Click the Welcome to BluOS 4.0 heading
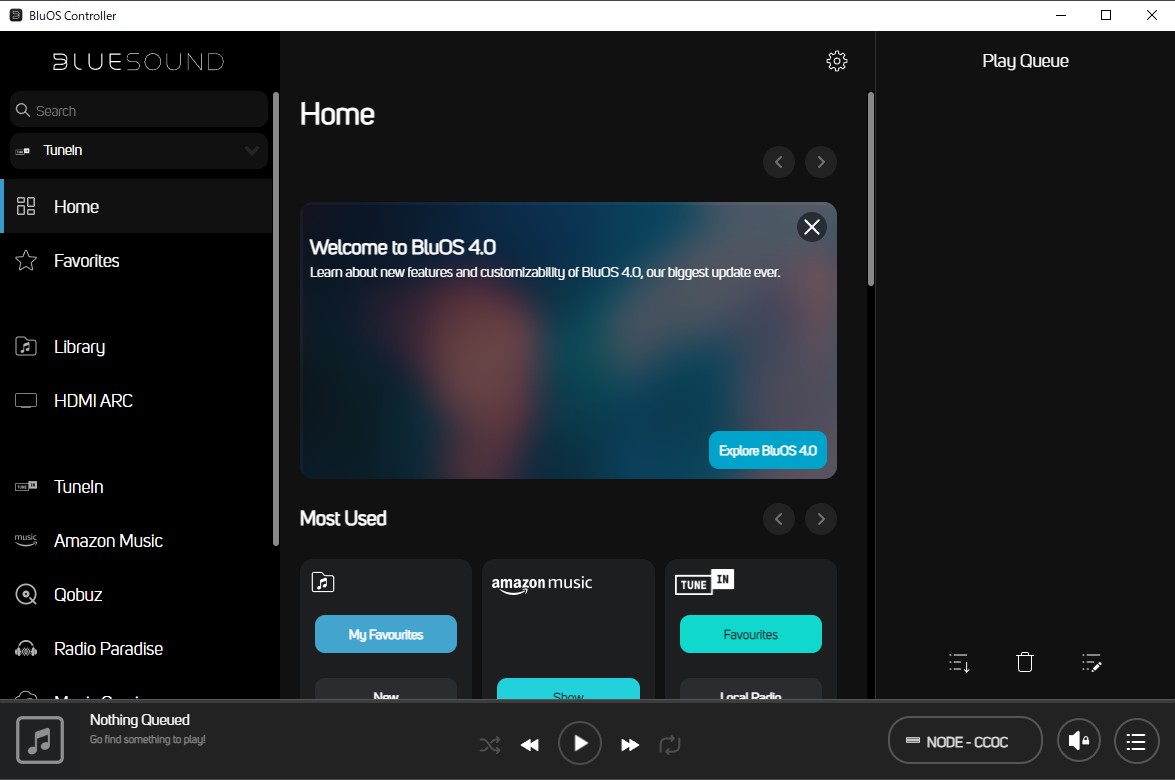Viewport: 1175px width, 780px height. [x=402, y=247]
